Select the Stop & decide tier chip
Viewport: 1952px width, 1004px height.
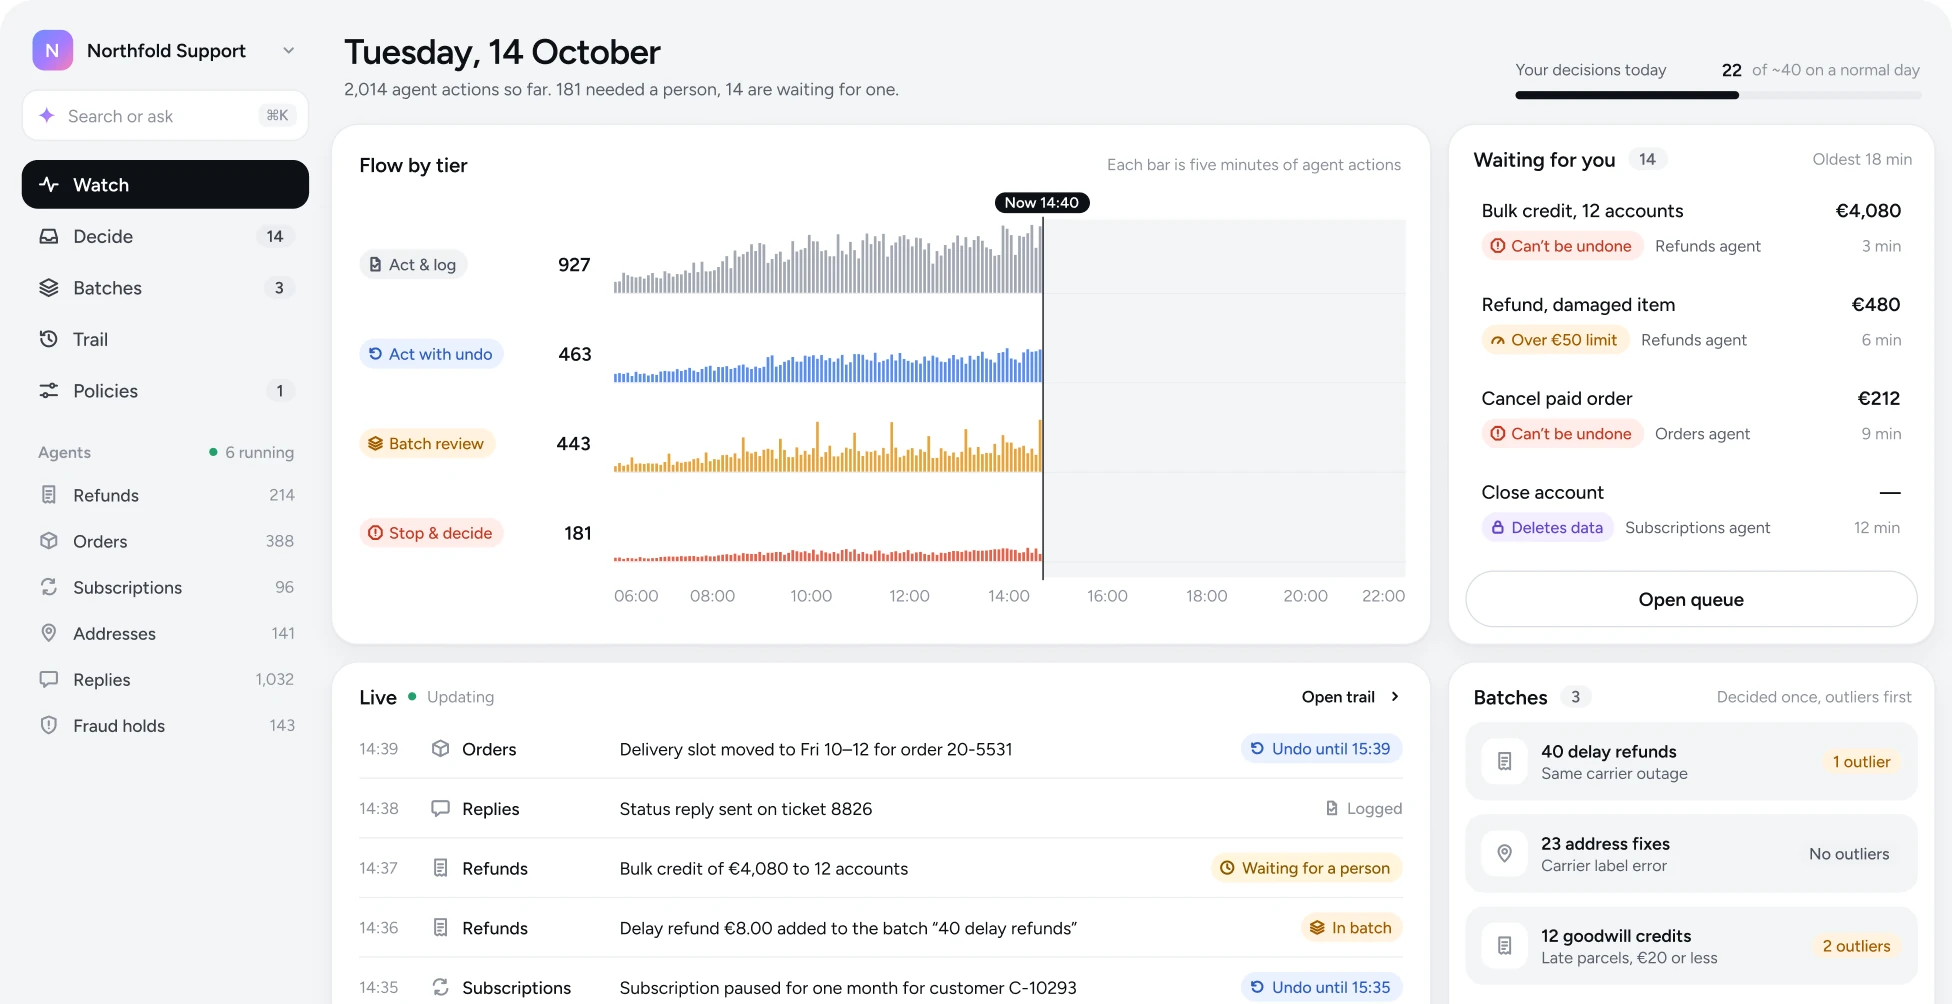tap(431, 533)
